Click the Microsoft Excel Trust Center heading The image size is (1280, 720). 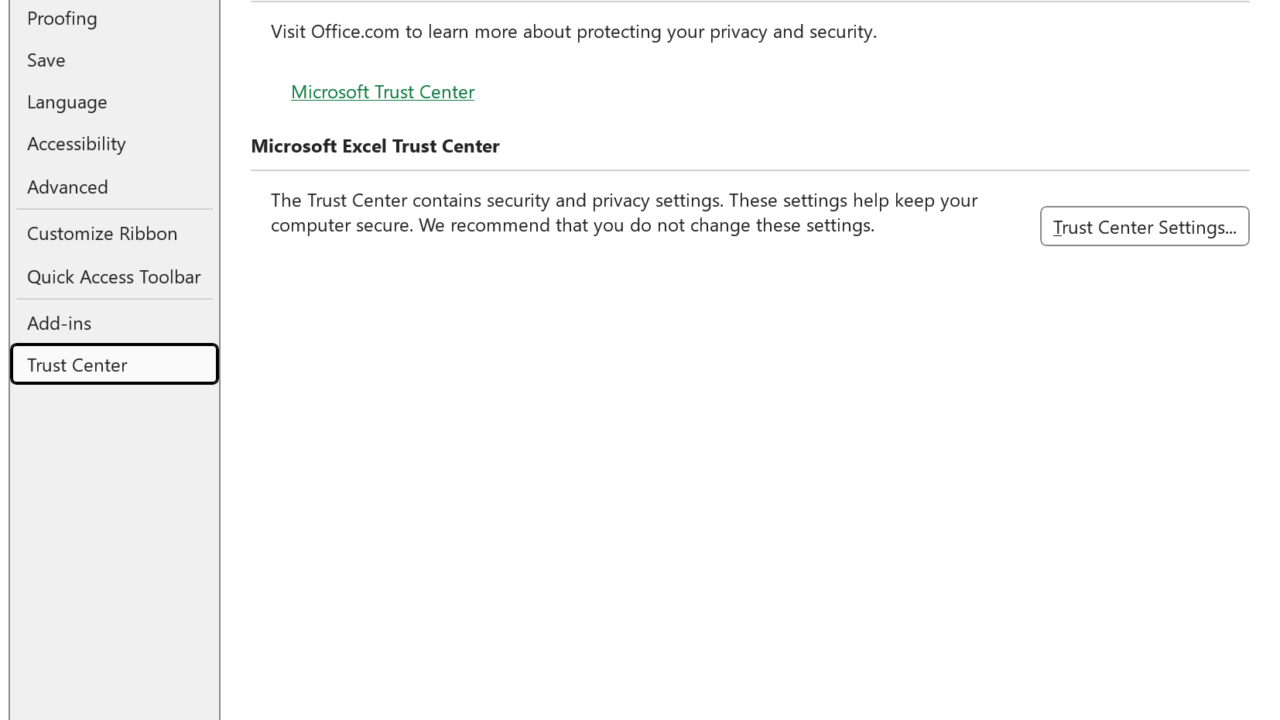pos(375,146)
